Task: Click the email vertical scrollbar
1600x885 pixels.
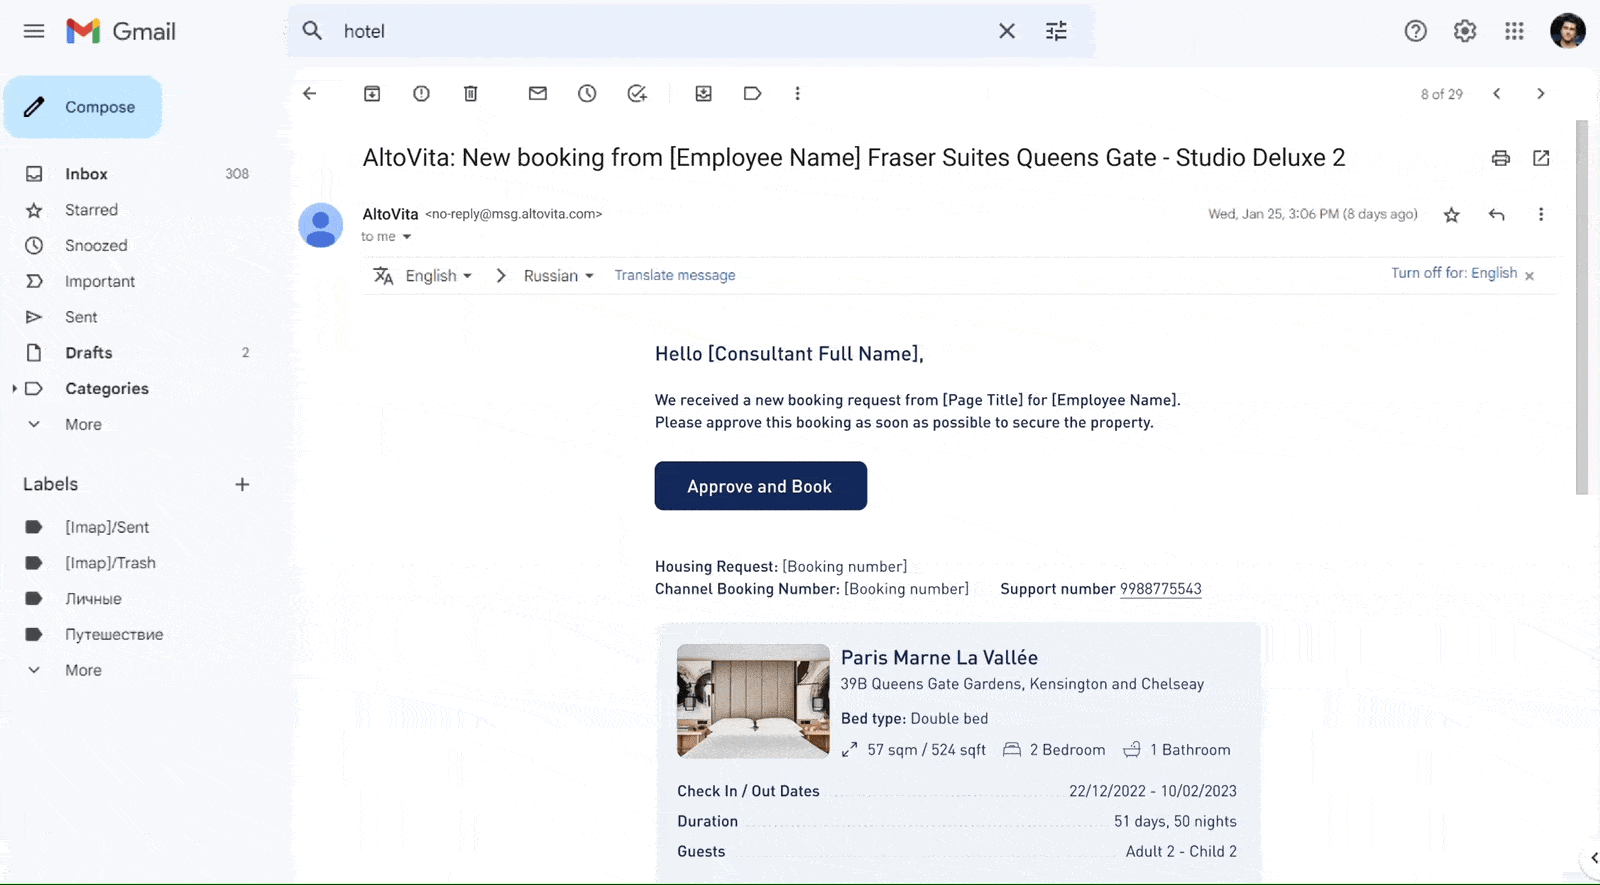Action: pyautogui.click(x=1582, y=308)
